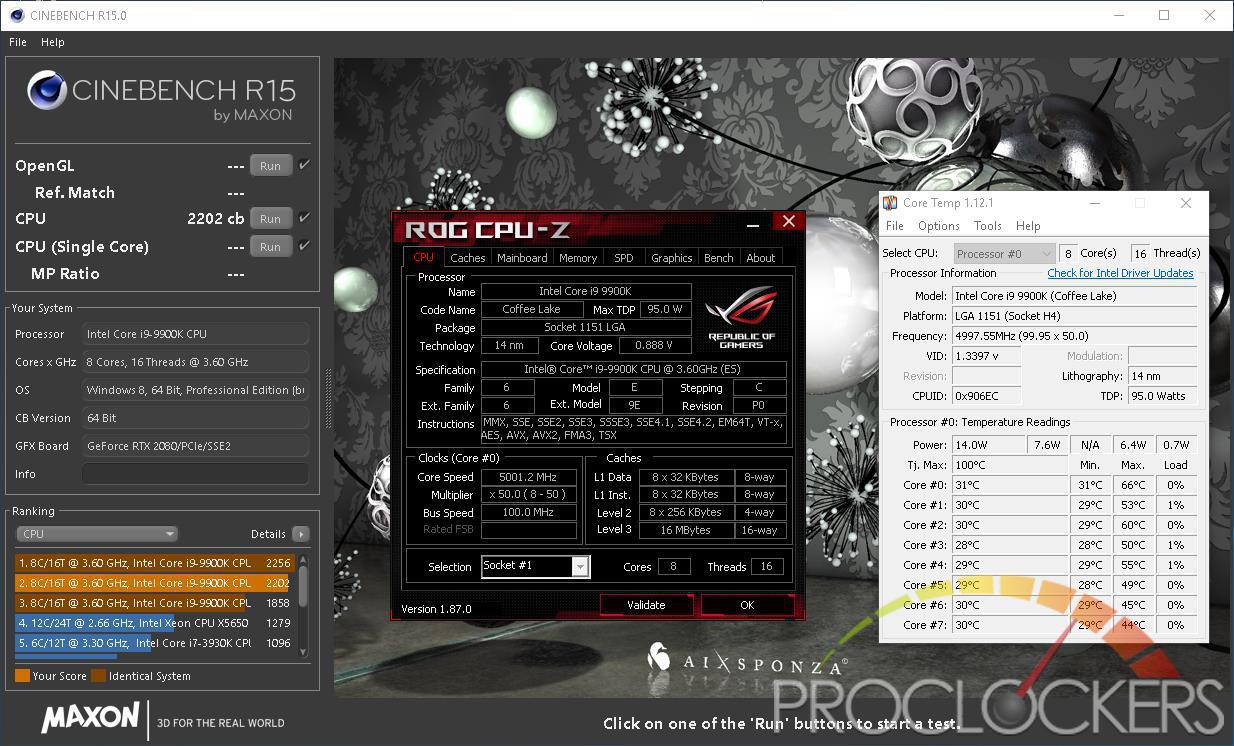
Task: Click the Core Temp VID value '1.3397 v'
Action: [x=986, y=356]
